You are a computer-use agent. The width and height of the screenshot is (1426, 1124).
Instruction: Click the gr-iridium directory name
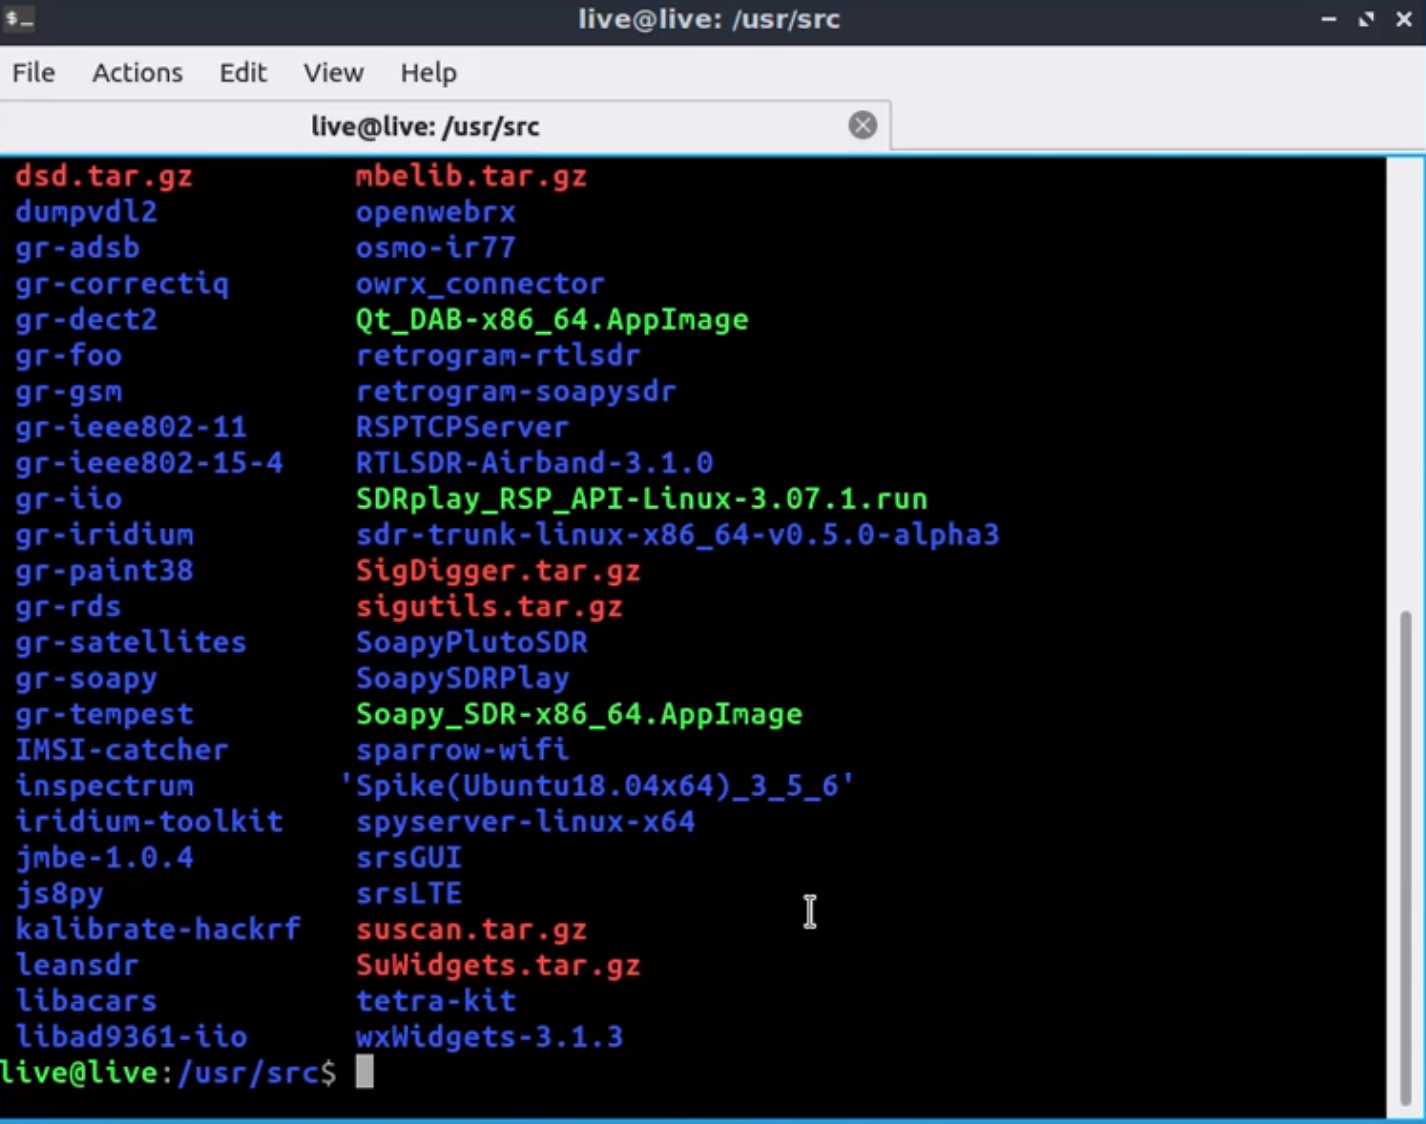pyautogui.click(x=104, y=535)
